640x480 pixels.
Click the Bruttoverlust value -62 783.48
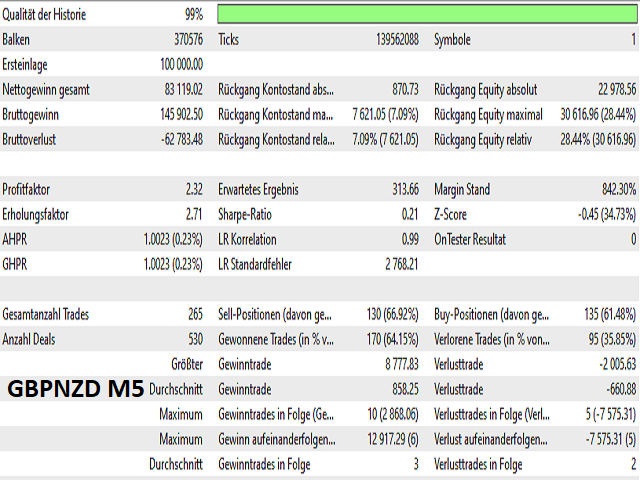pyautogui.click(x=182, y=140)
